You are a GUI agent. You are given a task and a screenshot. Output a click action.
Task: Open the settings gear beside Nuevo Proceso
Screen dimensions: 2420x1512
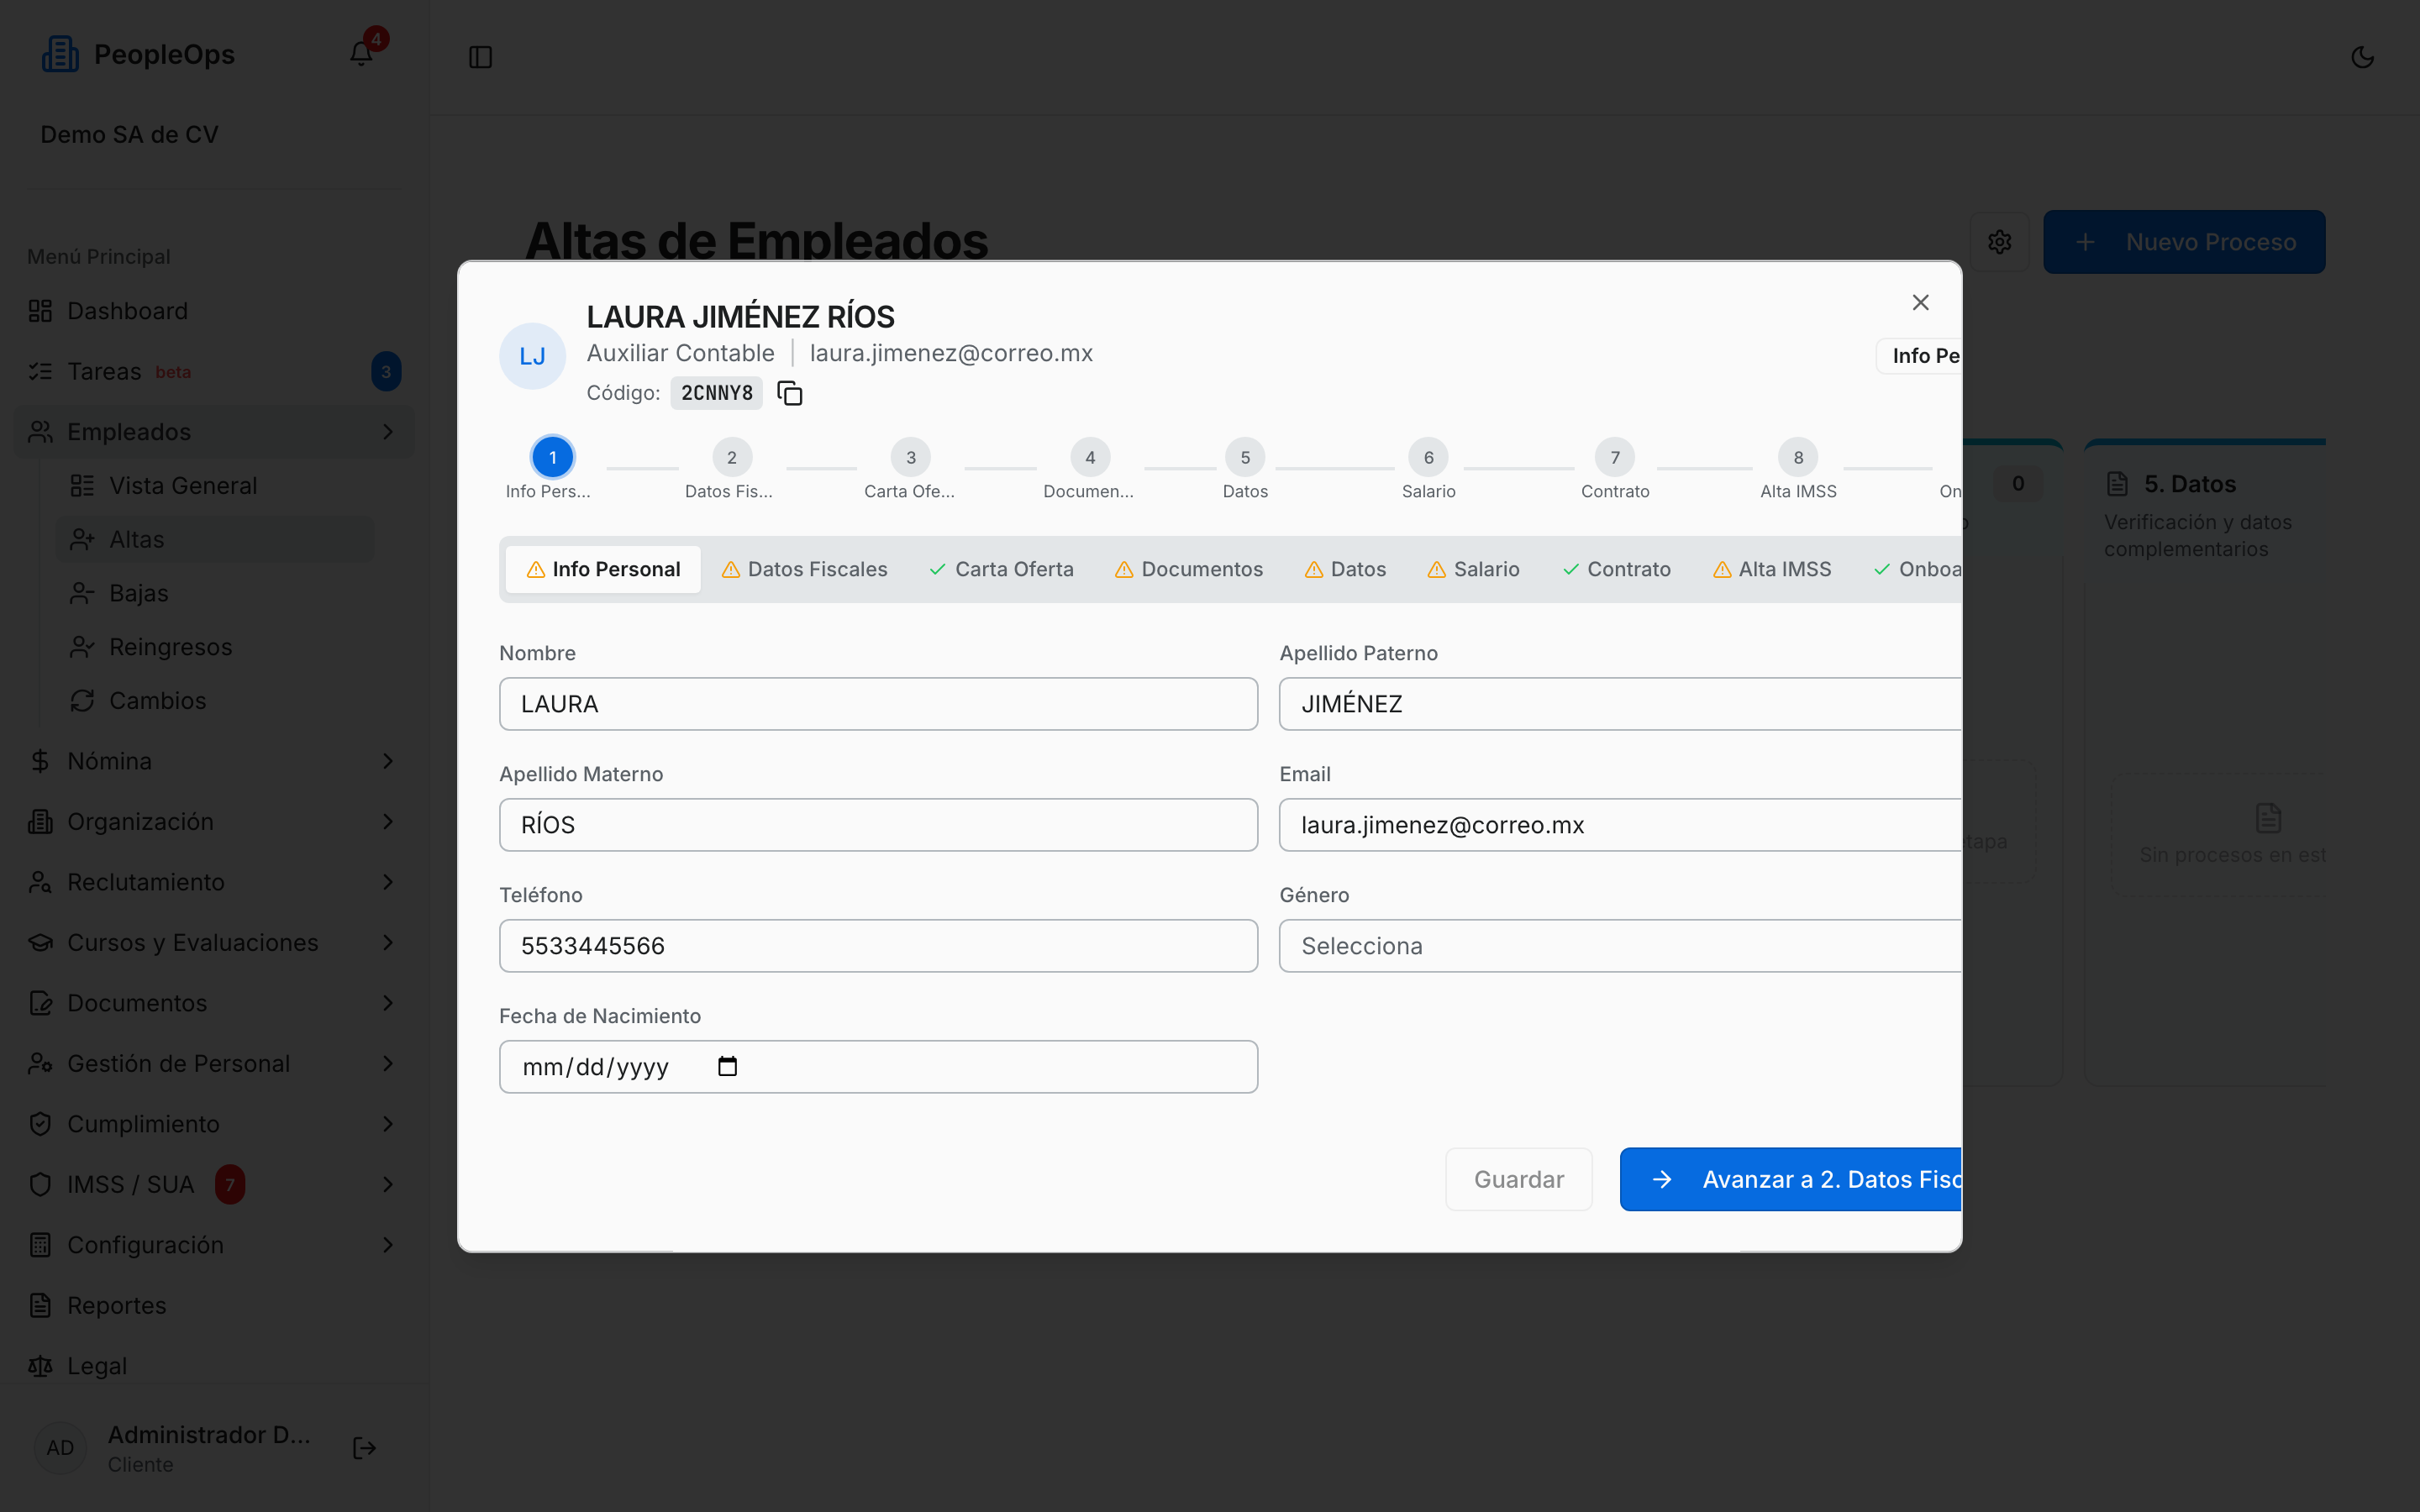(2000, 242)
